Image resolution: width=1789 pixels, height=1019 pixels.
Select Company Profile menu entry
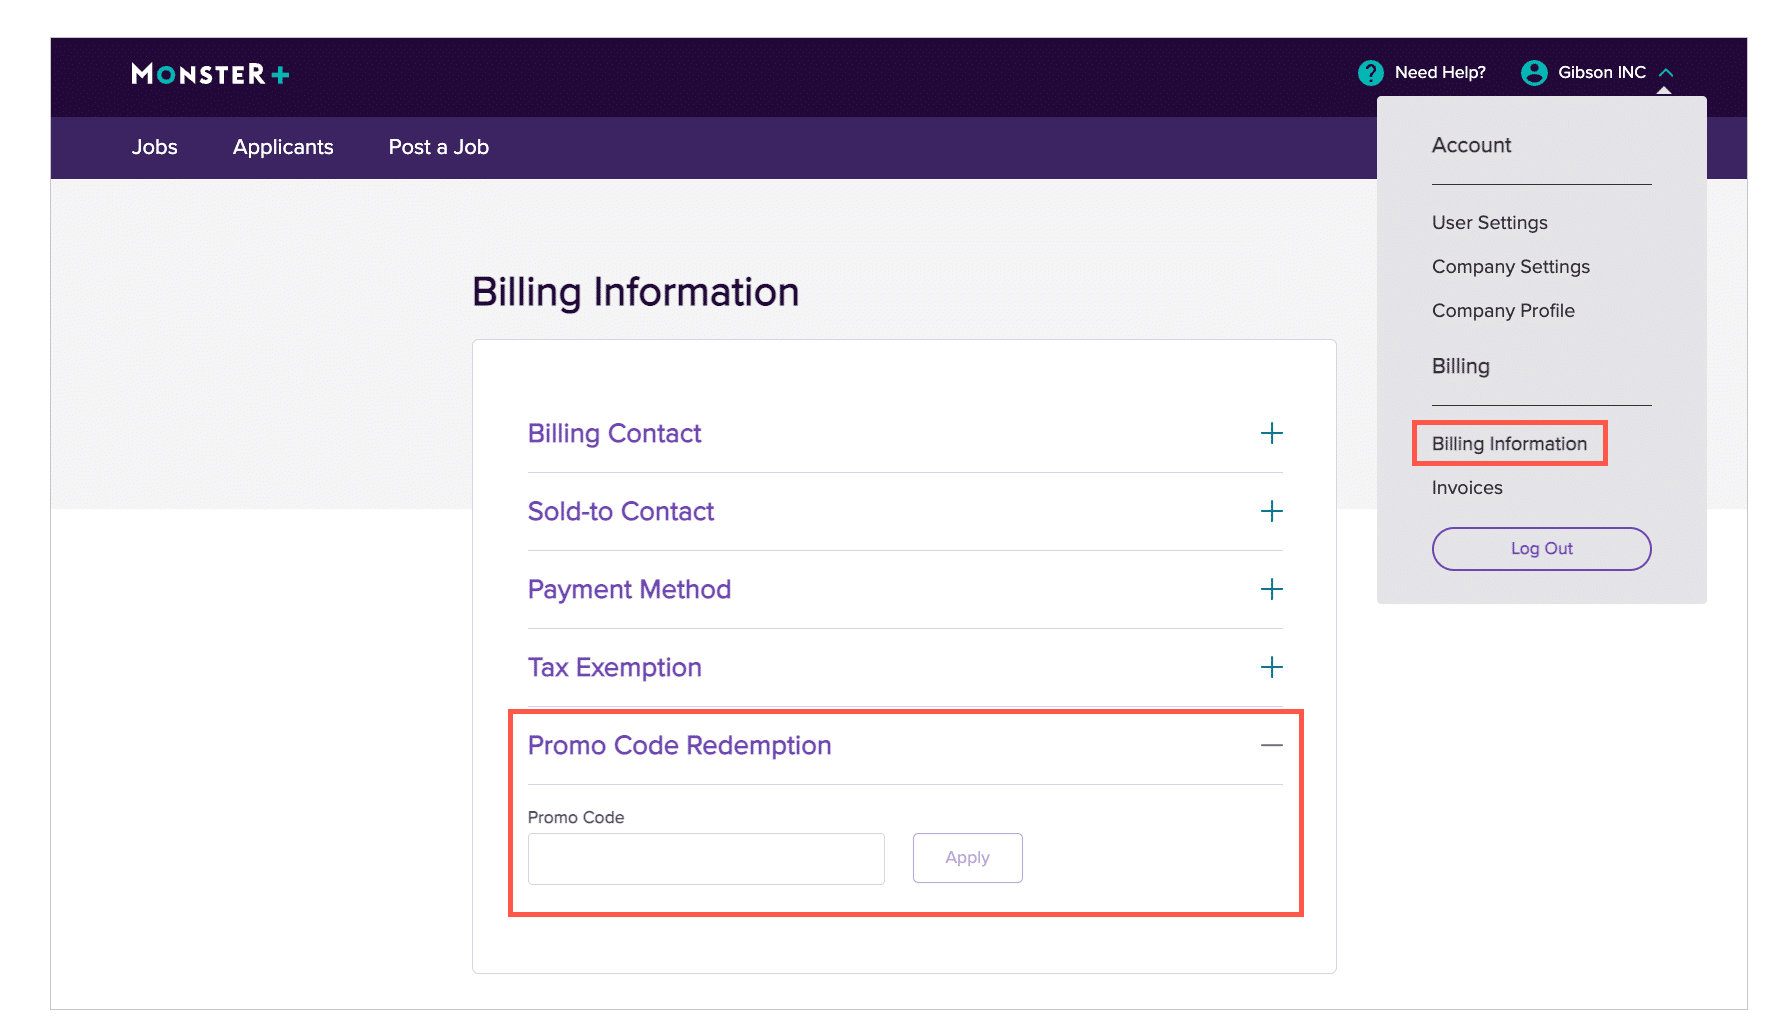[1503, 311]
